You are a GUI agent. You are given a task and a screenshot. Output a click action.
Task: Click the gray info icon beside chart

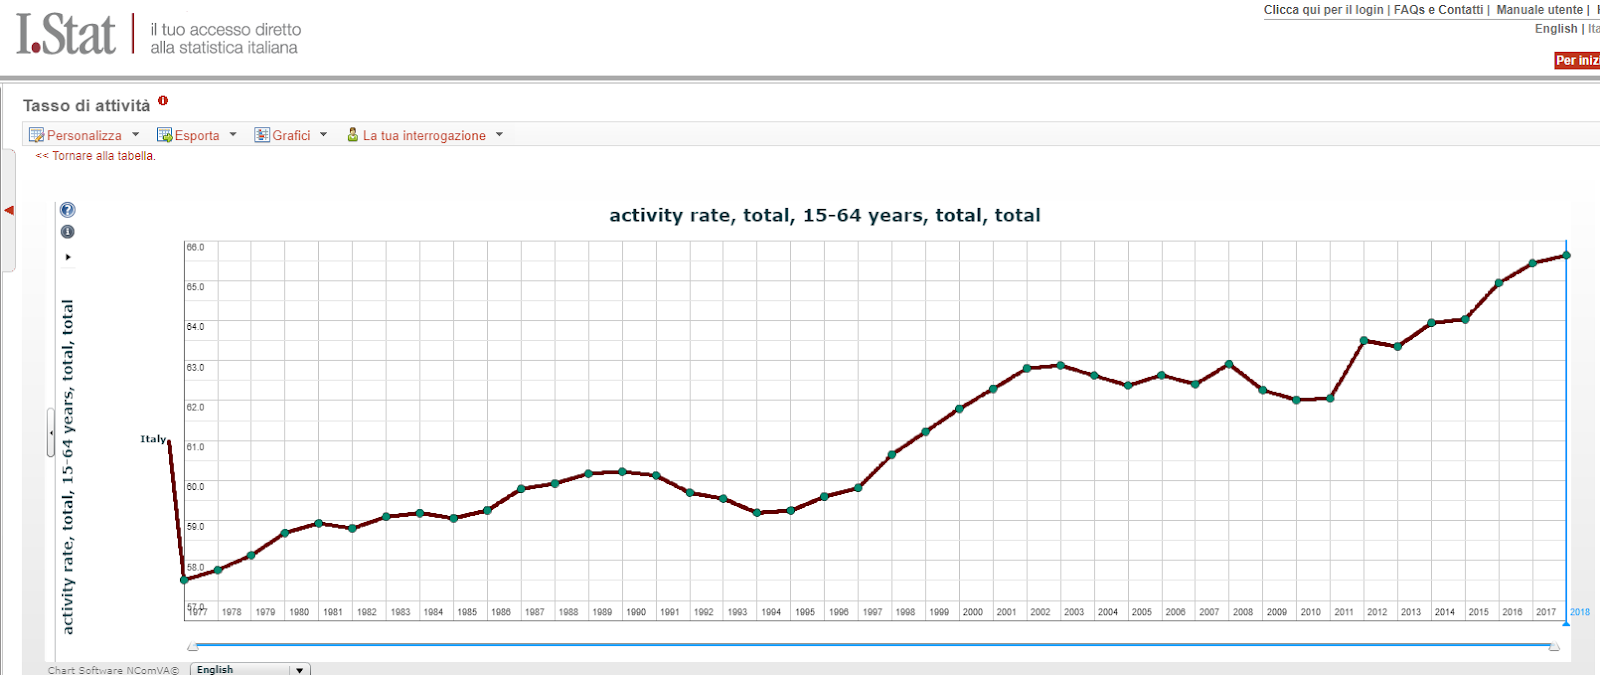[x=67, y=232]
